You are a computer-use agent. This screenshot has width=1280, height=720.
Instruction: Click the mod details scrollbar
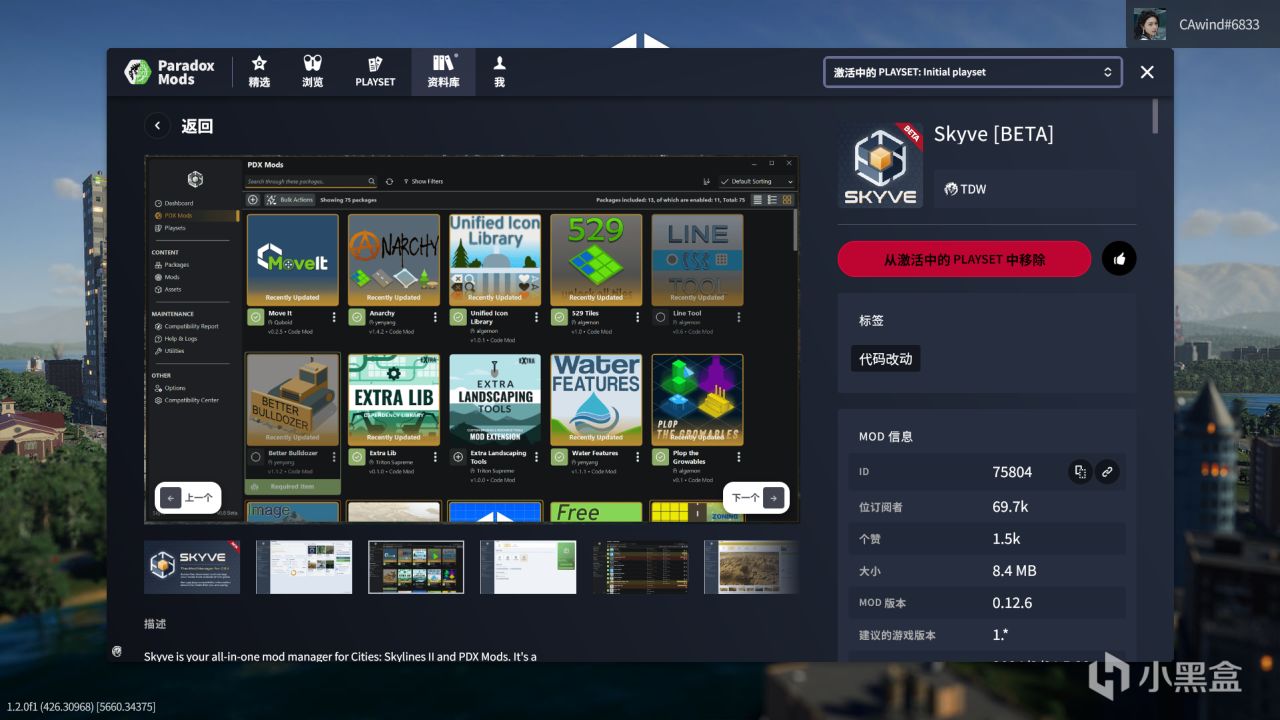1156,116
